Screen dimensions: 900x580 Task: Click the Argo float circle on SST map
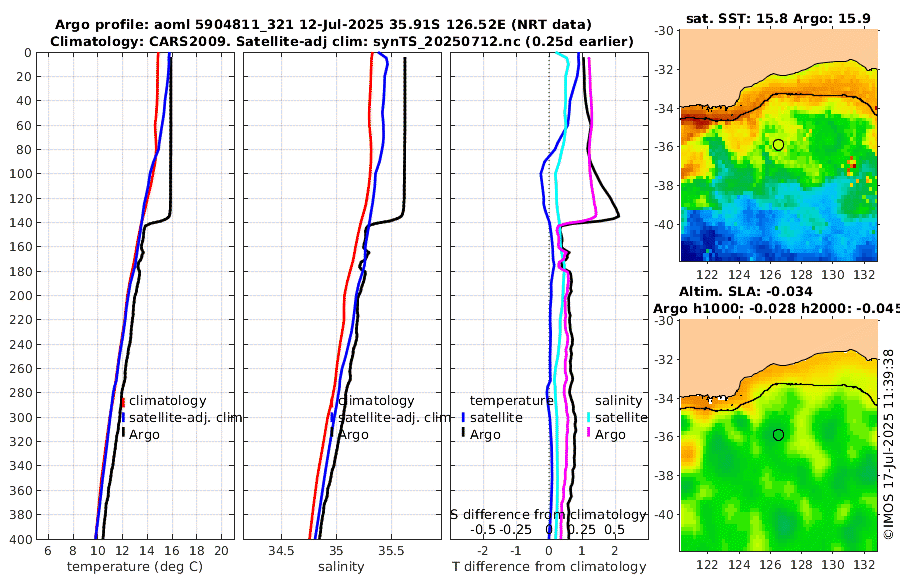click(778, 145)
